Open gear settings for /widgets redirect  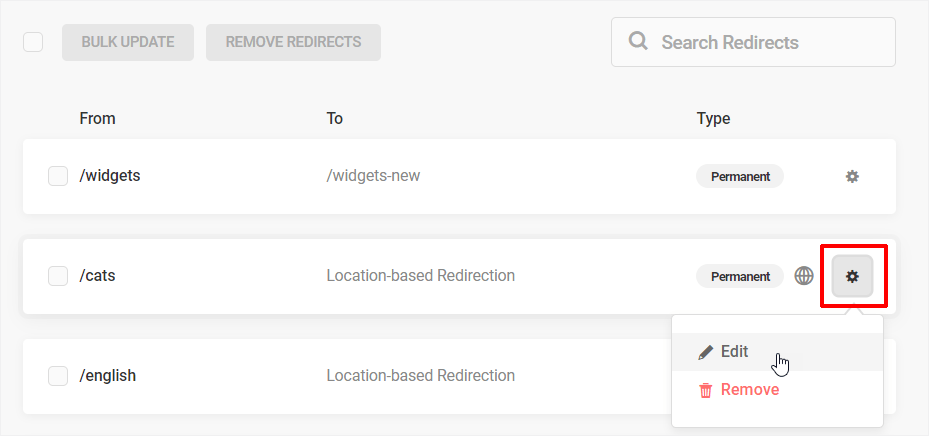coord(852,177)
